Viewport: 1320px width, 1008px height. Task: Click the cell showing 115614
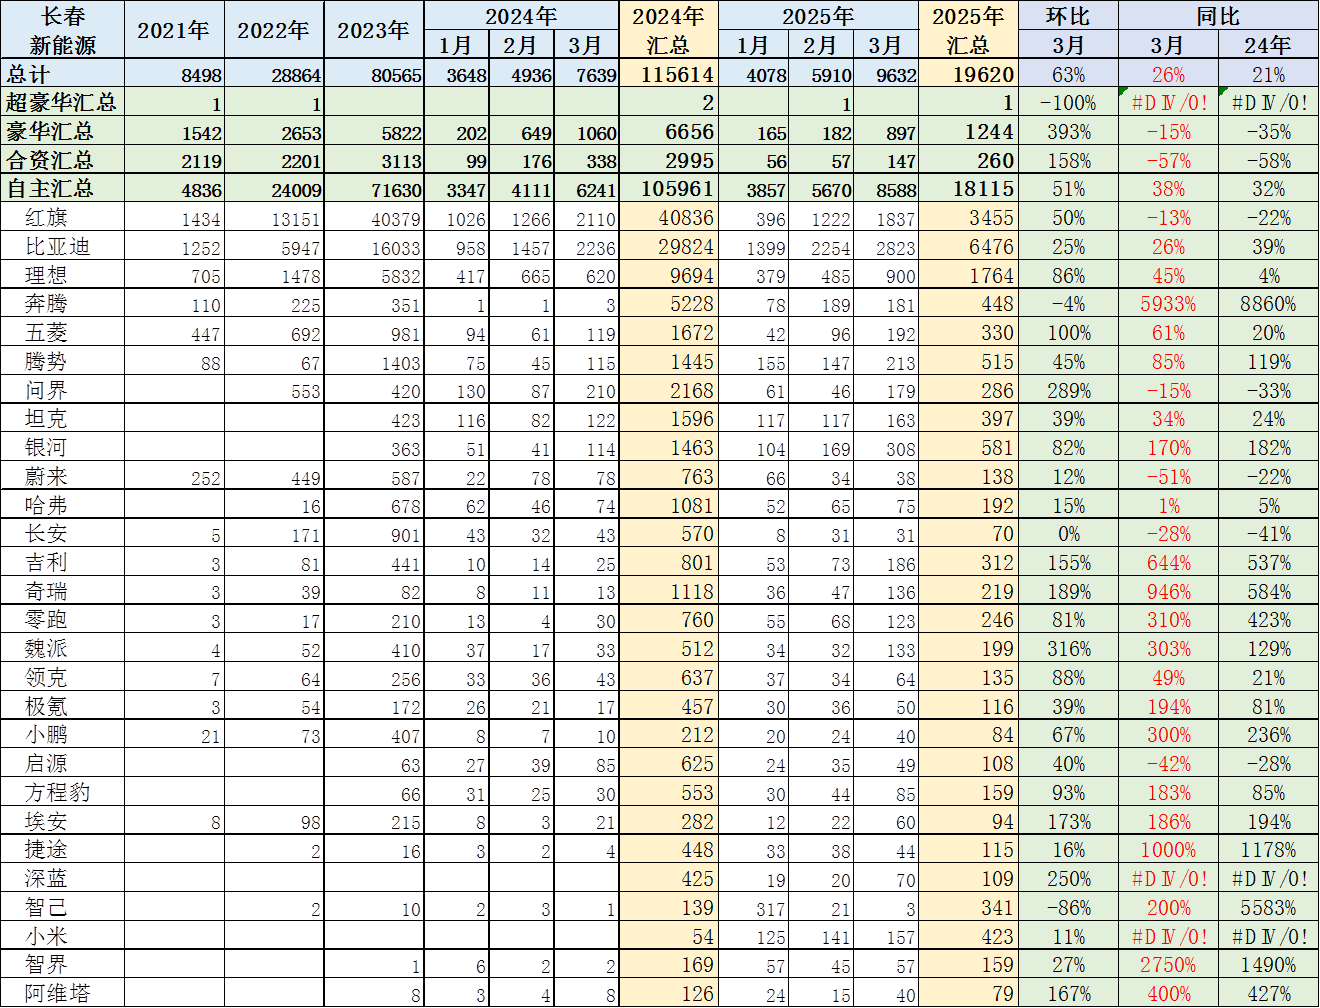668,75
